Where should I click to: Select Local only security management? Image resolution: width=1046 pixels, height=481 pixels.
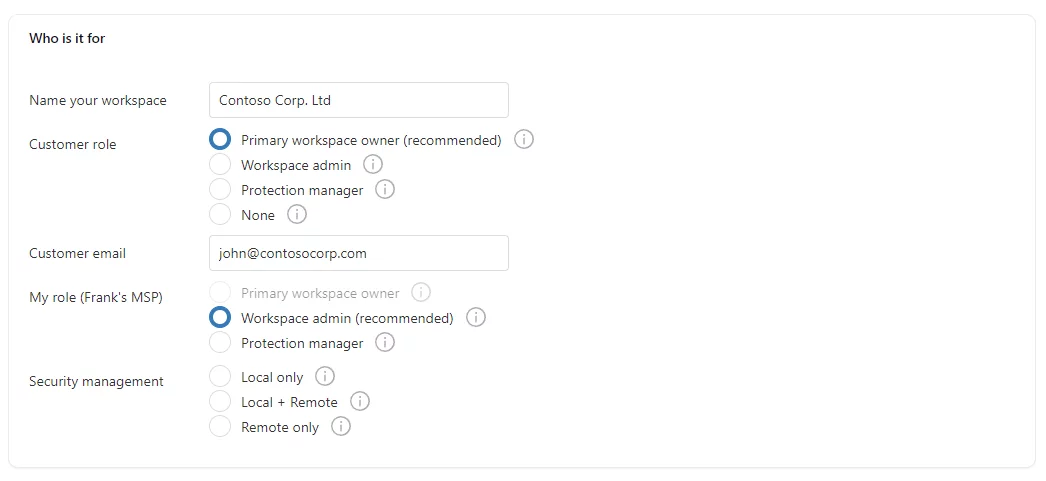(x=220, y=377)
